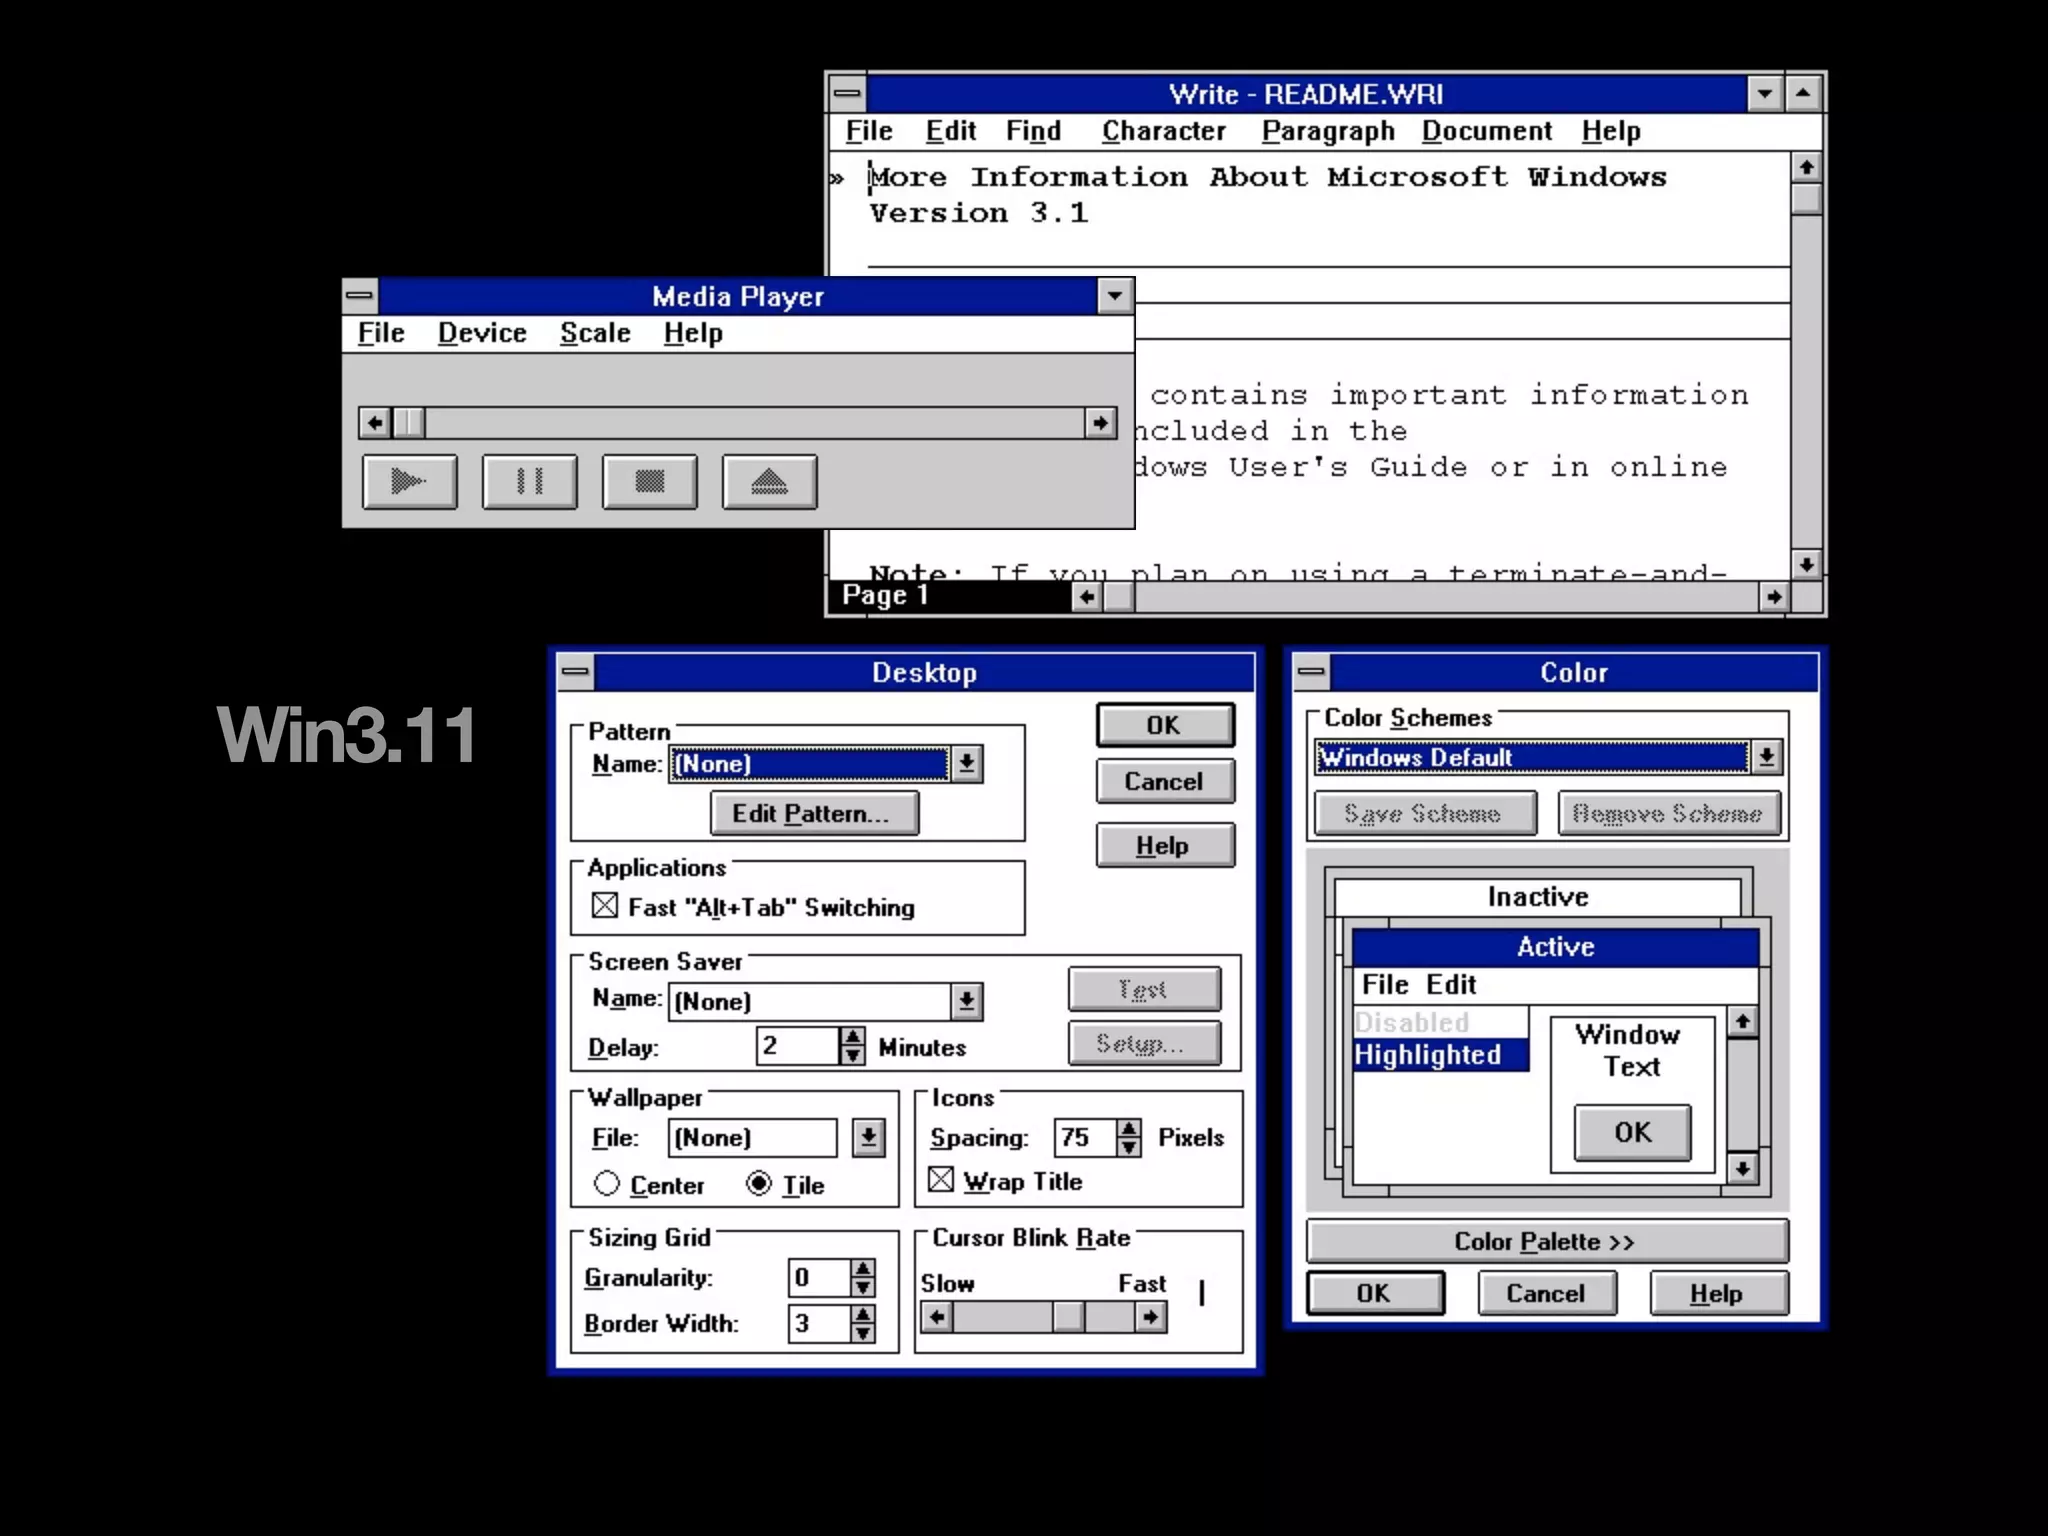The image size is (2048, 1536).
Task: Click Write horizontal scrollbar right arrow
Action: [1774, 597]
